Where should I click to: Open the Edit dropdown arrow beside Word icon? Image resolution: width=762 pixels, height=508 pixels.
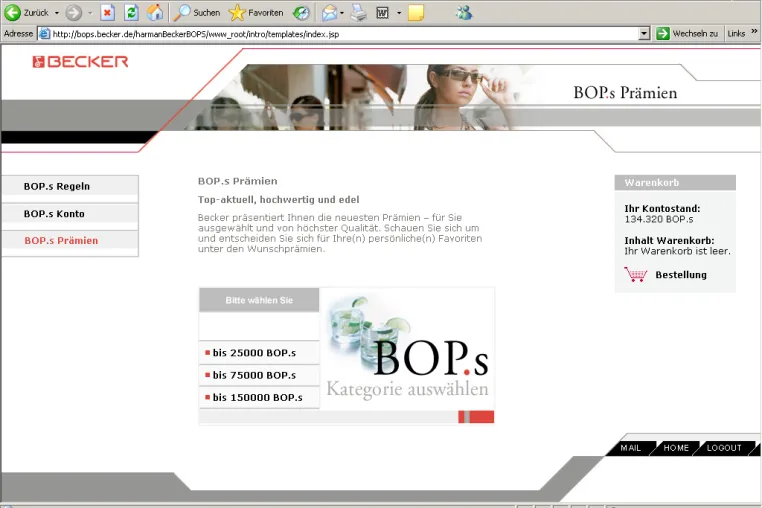coord(399,13)
